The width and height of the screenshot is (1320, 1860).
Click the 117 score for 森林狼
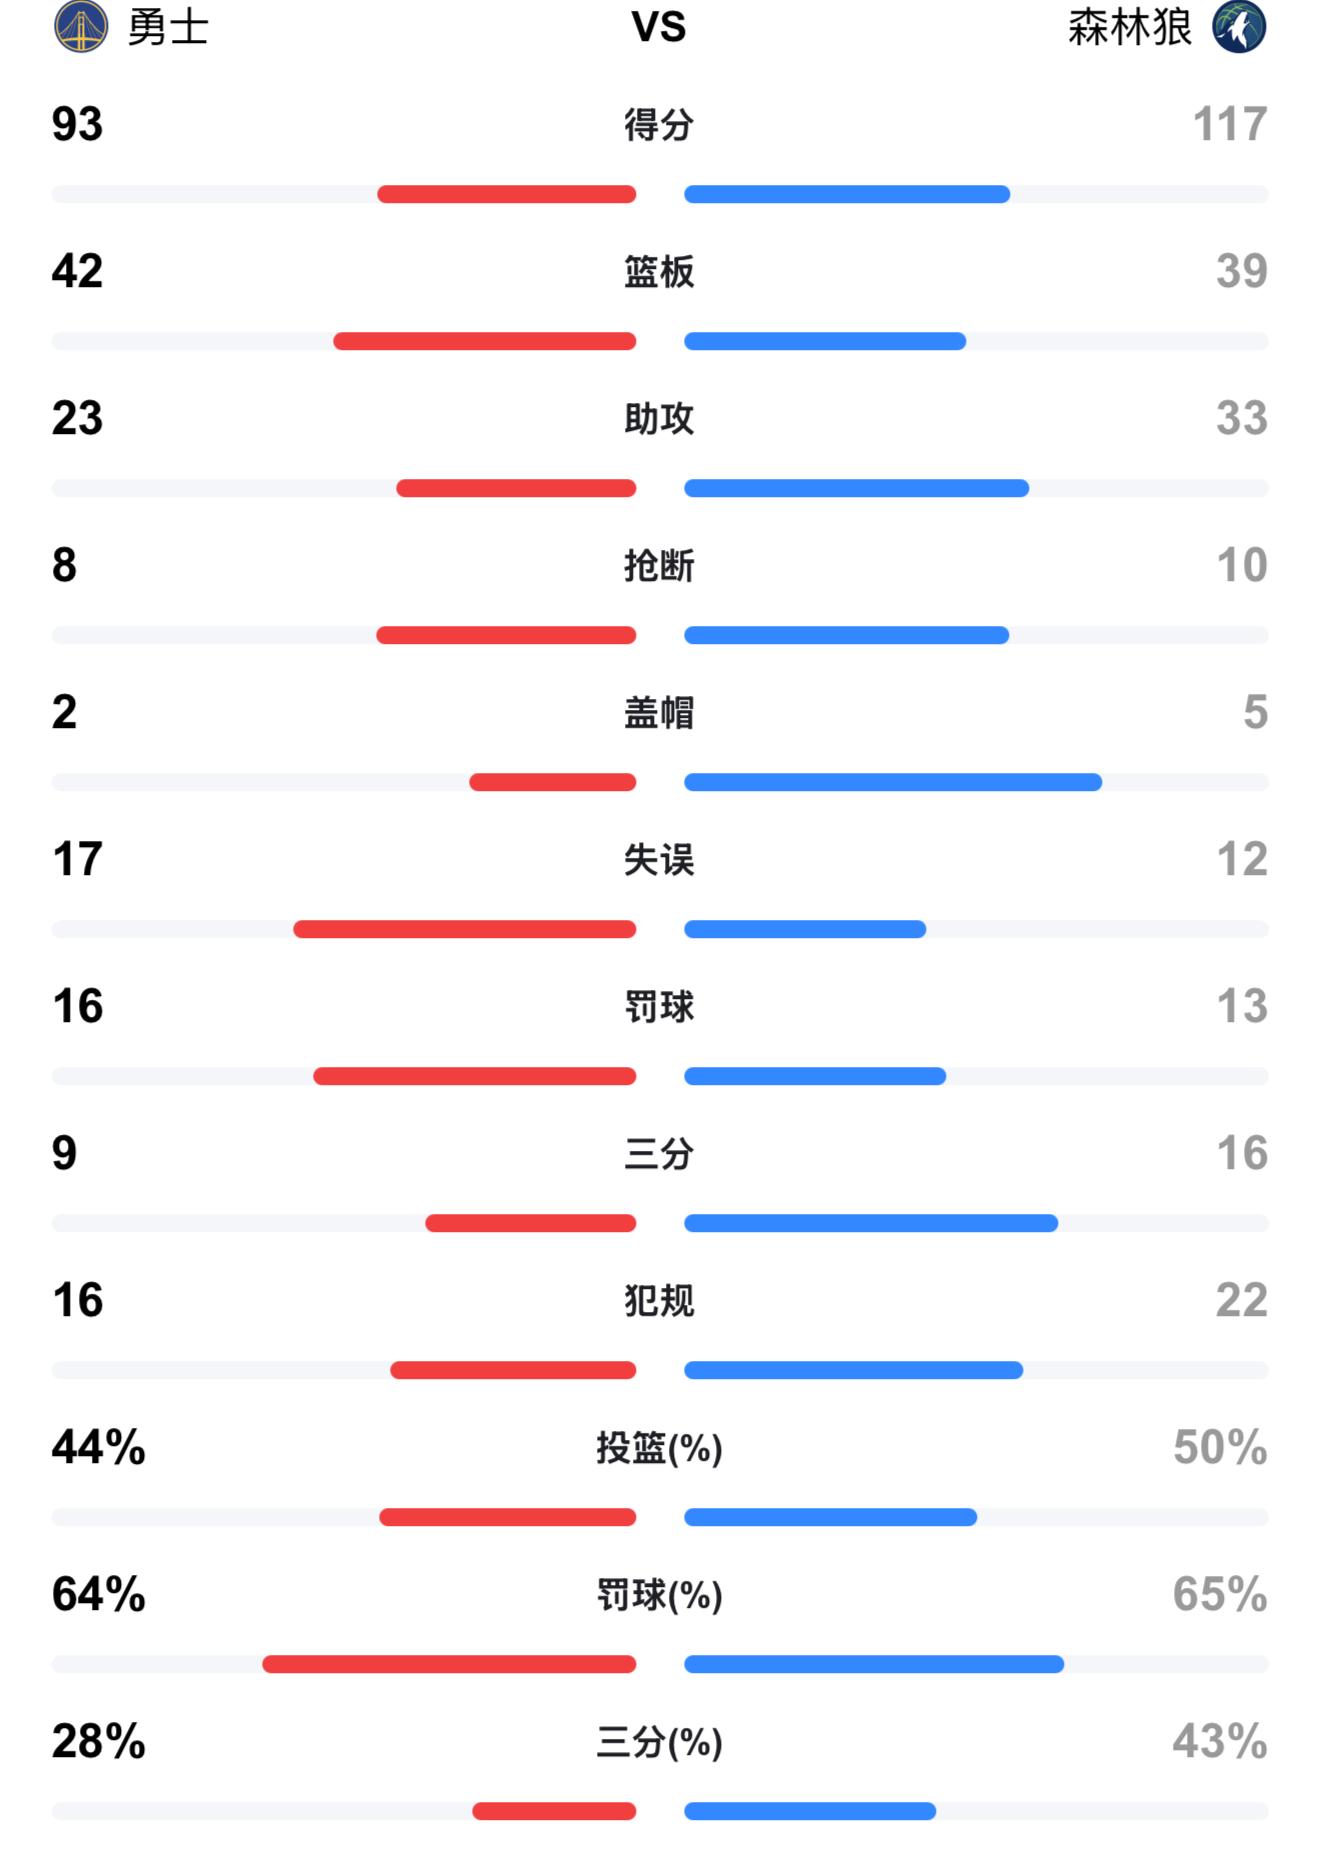point(1230,125)
